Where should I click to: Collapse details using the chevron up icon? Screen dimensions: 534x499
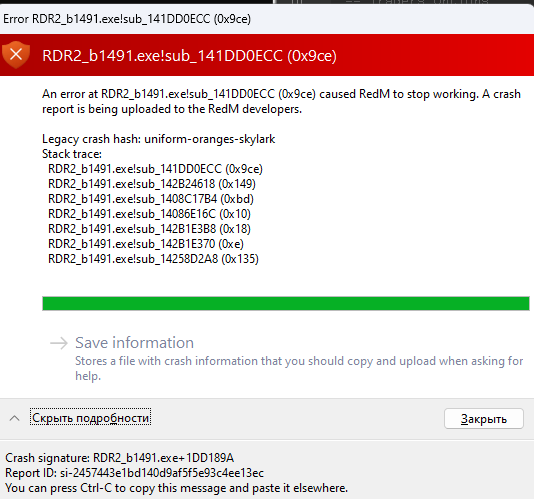point(14,418)
